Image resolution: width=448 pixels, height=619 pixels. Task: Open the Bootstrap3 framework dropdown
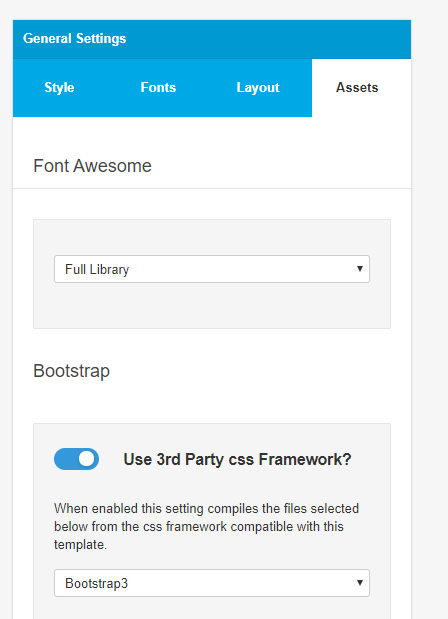[x=212, y=583]
